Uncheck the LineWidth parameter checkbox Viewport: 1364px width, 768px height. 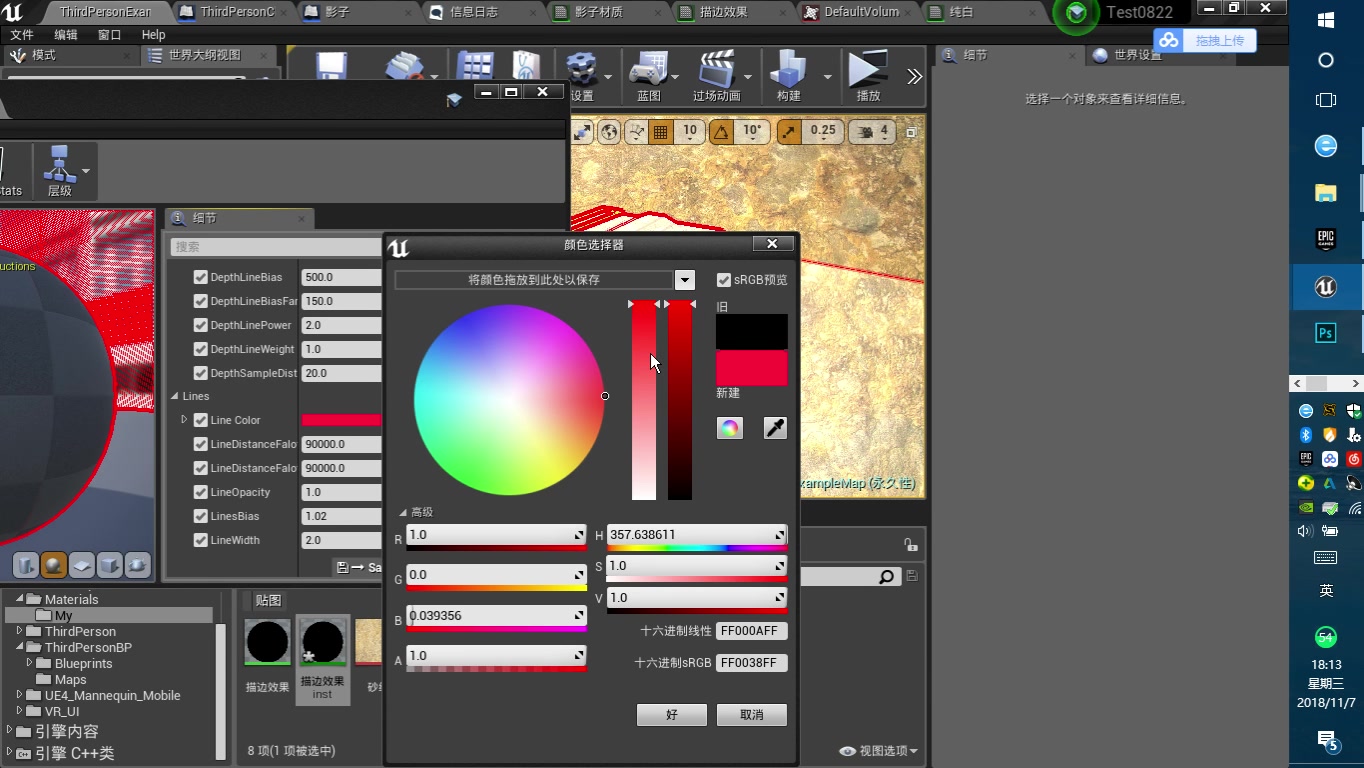tap(200, 540)
